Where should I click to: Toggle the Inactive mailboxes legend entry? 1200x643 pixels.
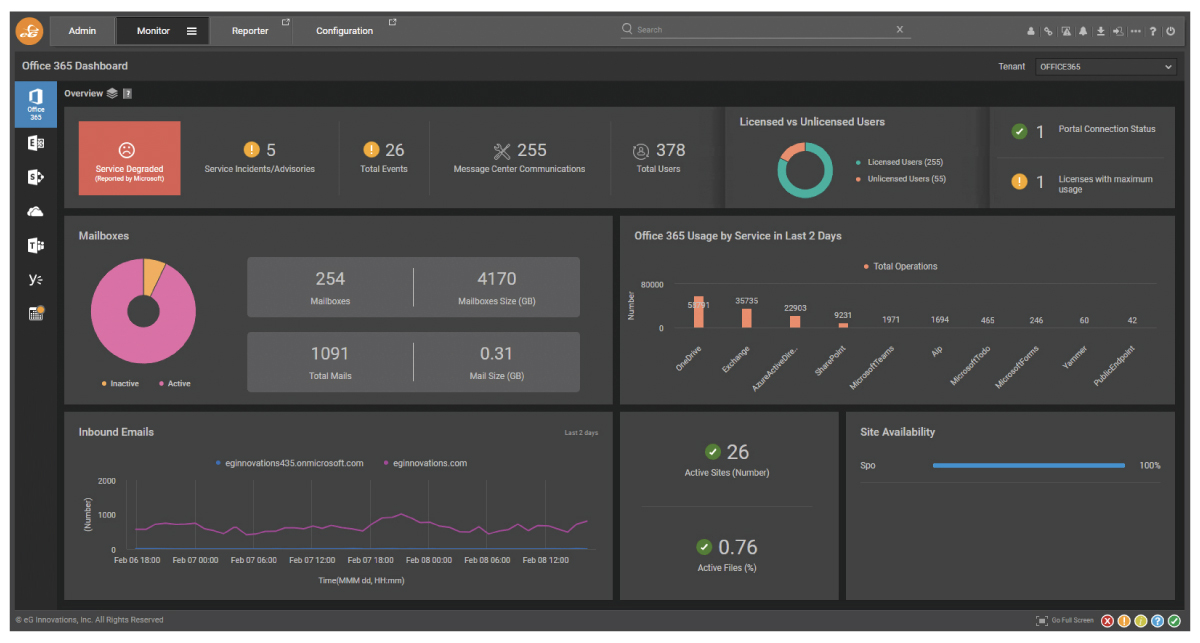coord(120,384)
